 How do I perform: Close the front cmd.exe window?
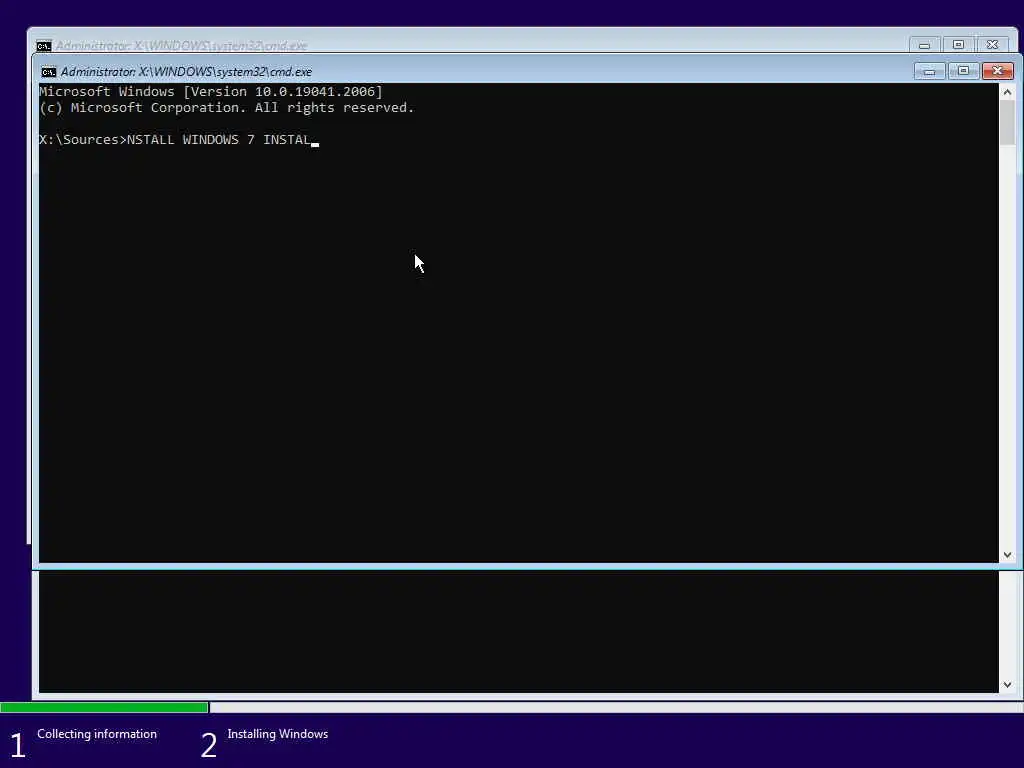[x=998, y=71]
